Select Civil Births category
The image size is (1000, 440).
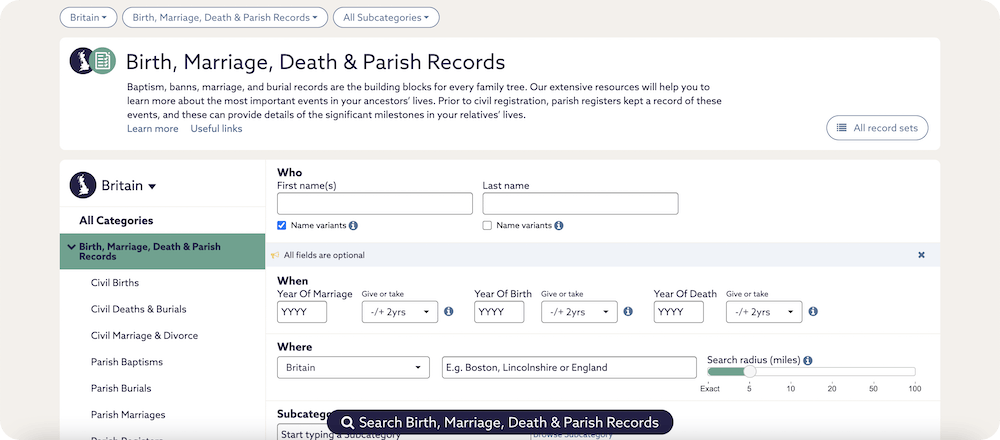tap(115, 283)
